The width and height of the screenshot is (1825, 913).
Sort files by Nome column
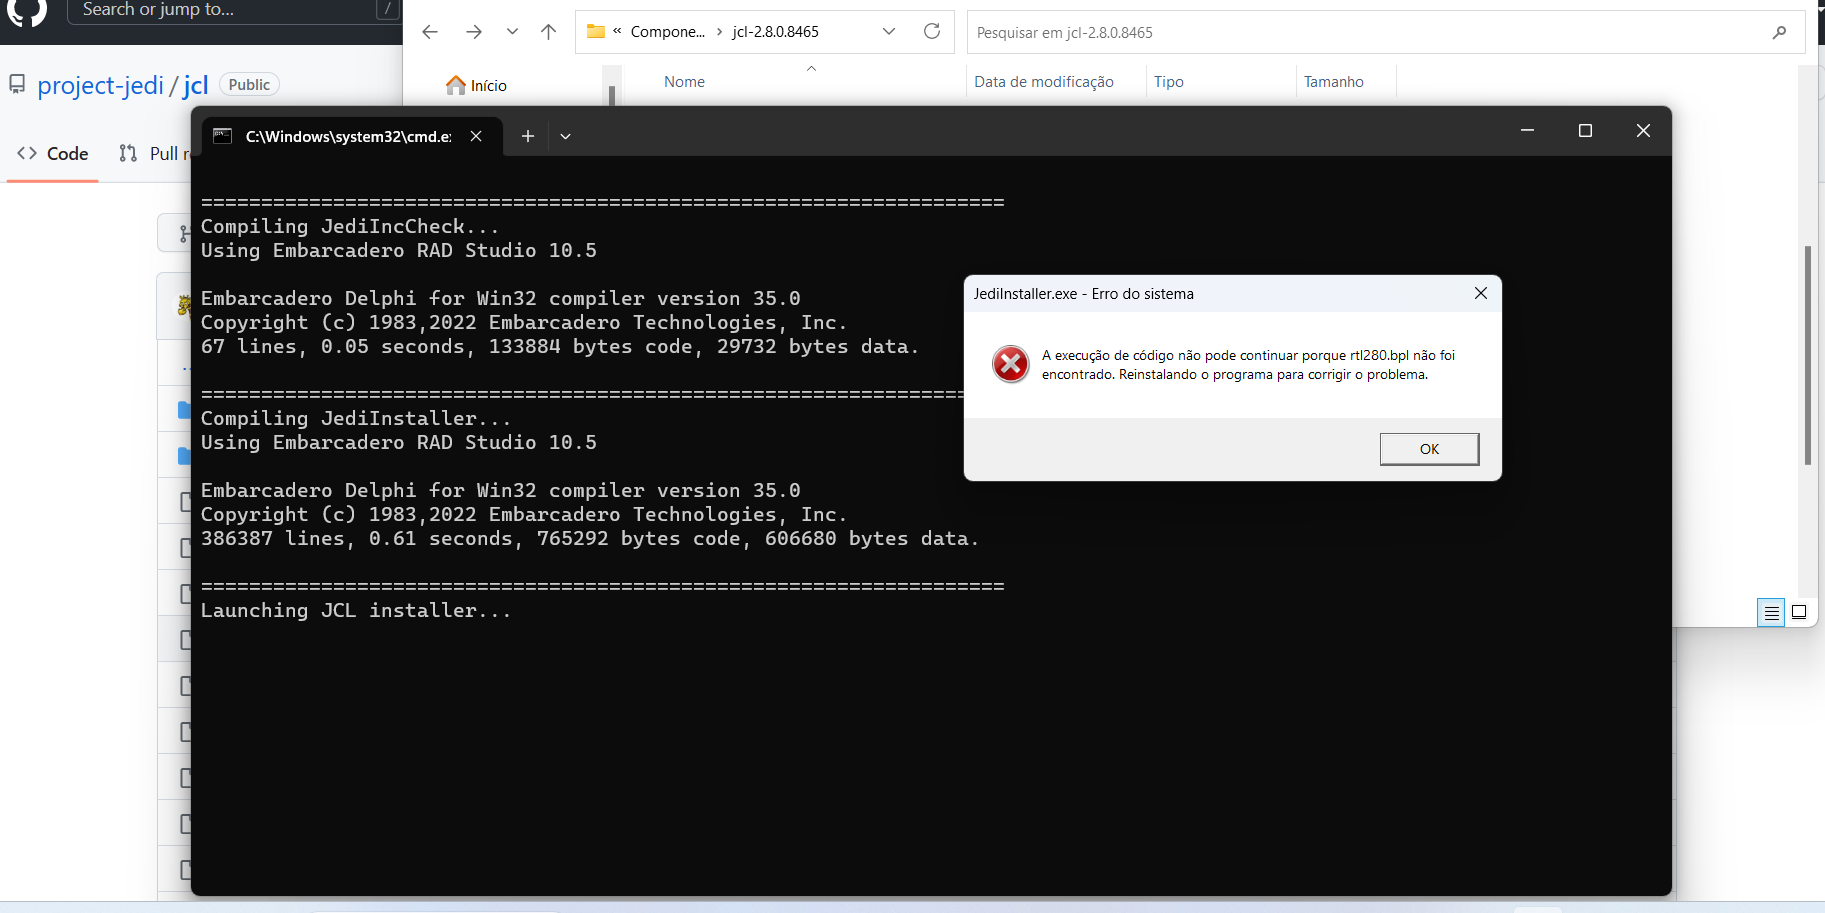684,82
